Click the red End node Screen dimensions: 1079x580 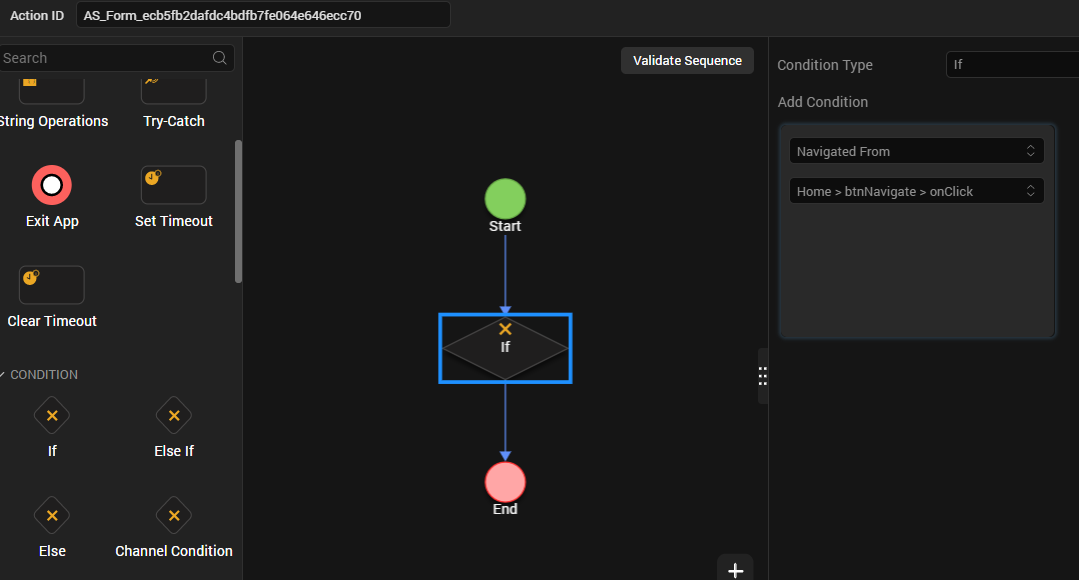505,482
